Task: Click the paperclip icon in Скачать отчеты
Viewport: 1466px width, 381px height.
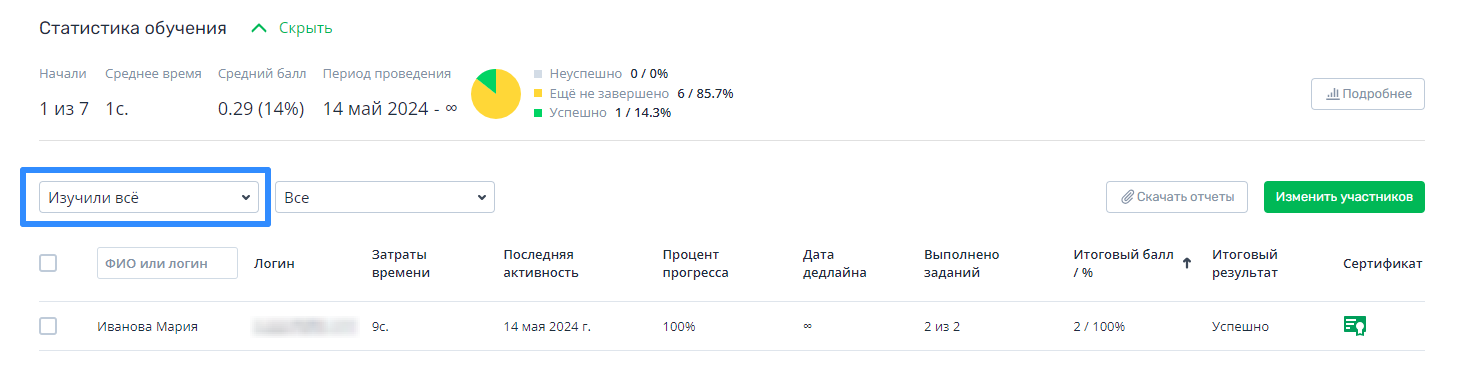Action: pos(1127,198)
